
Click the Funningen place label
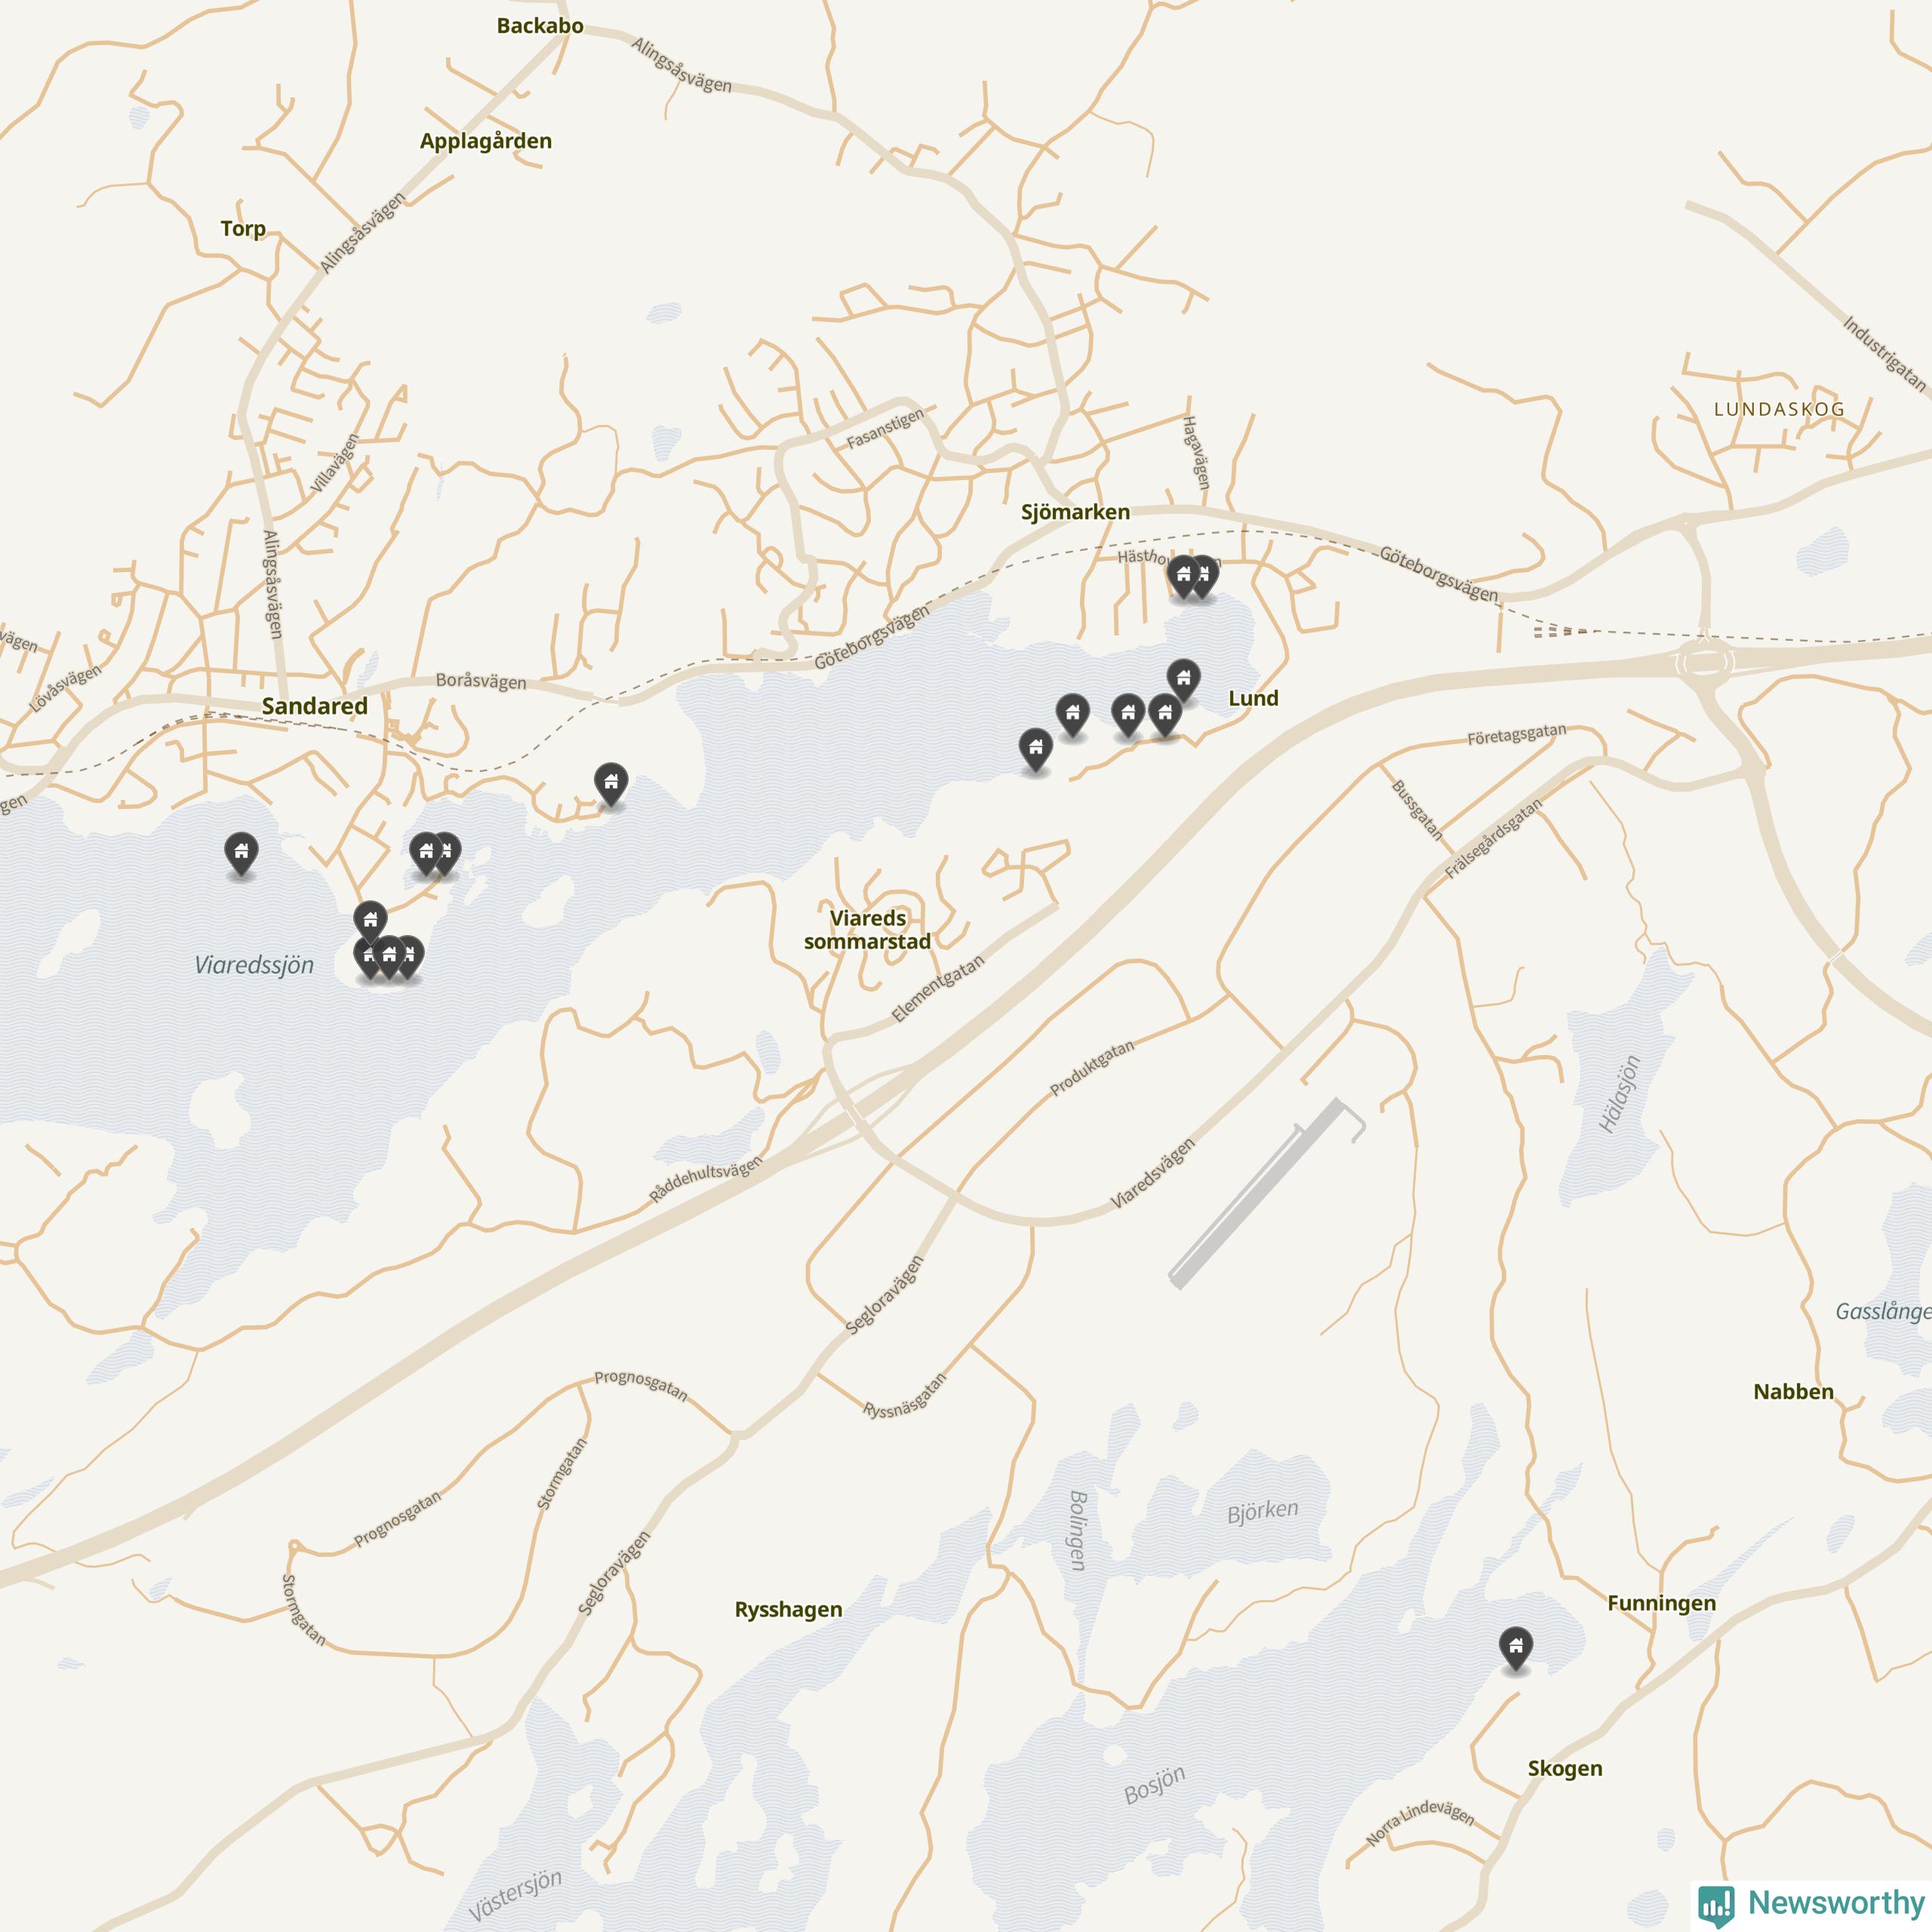tap(1661, 1603)
